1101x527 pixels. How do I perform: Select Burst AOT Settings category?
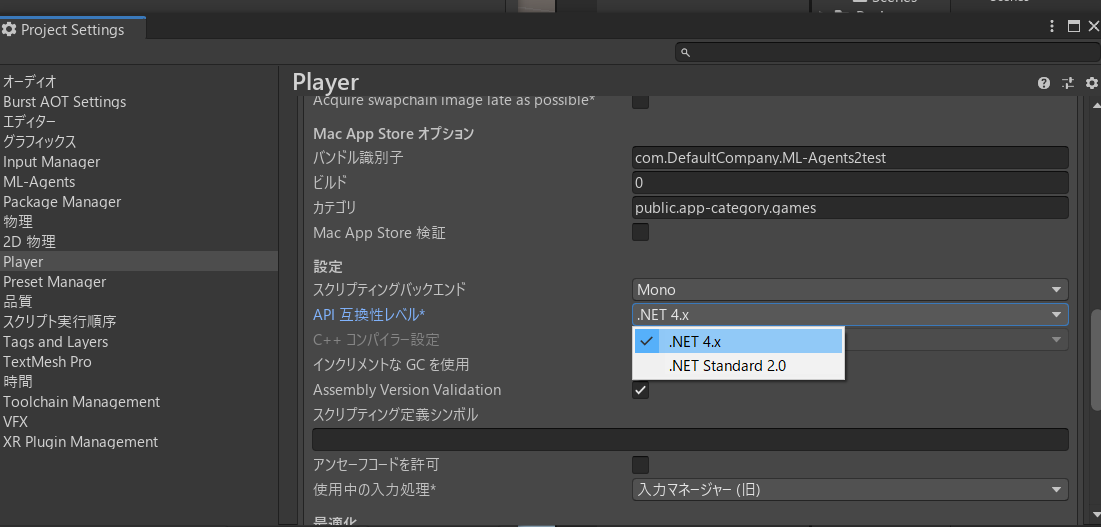click(139, 102)
